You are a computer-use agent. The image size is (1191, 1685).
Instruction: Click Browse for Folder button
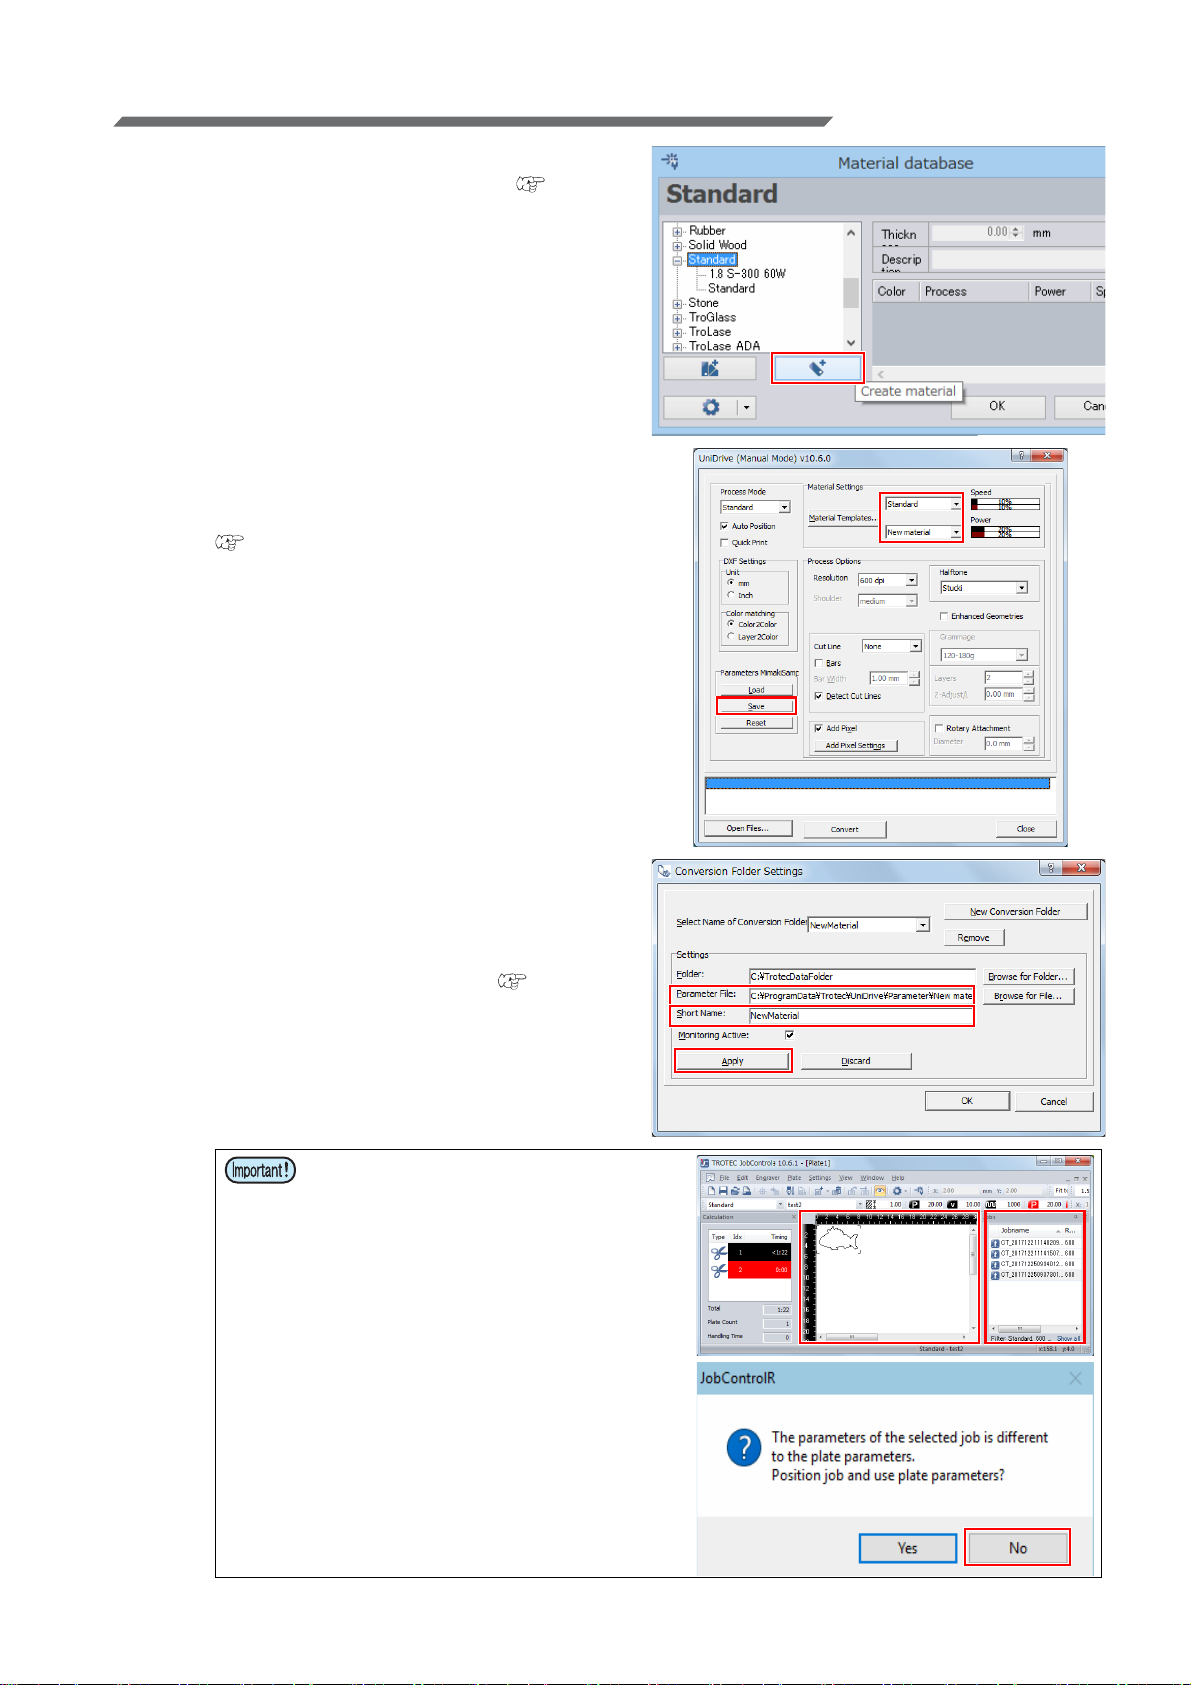click(1029, 976)
